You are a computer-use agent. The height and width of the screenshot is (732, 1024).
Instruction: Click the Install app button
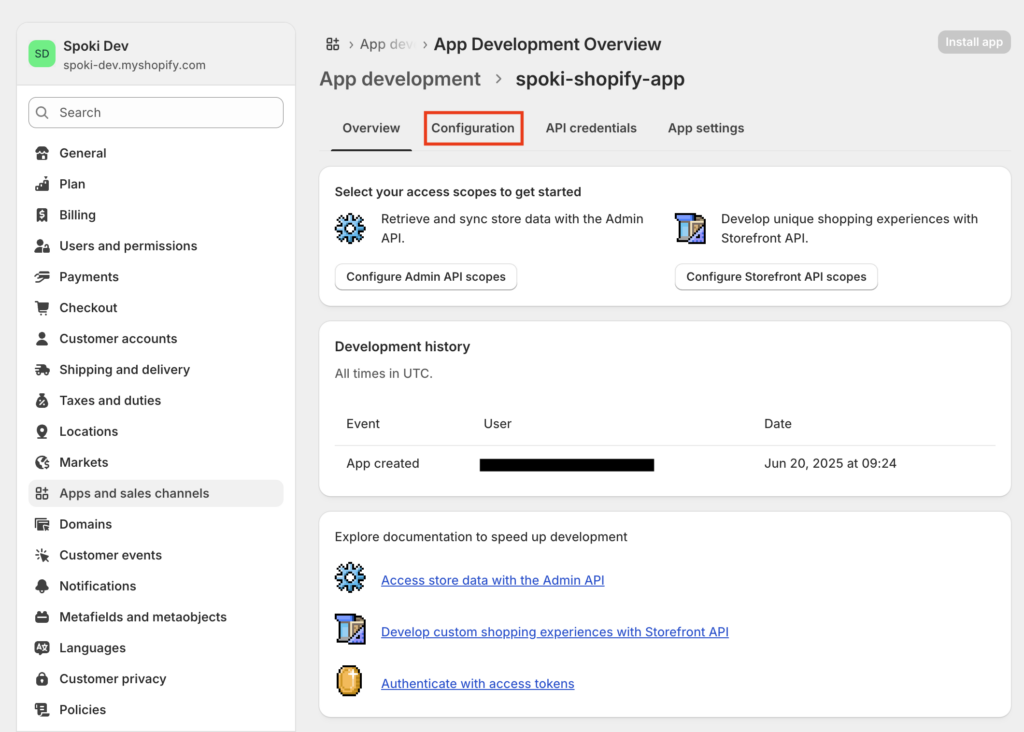974,42
